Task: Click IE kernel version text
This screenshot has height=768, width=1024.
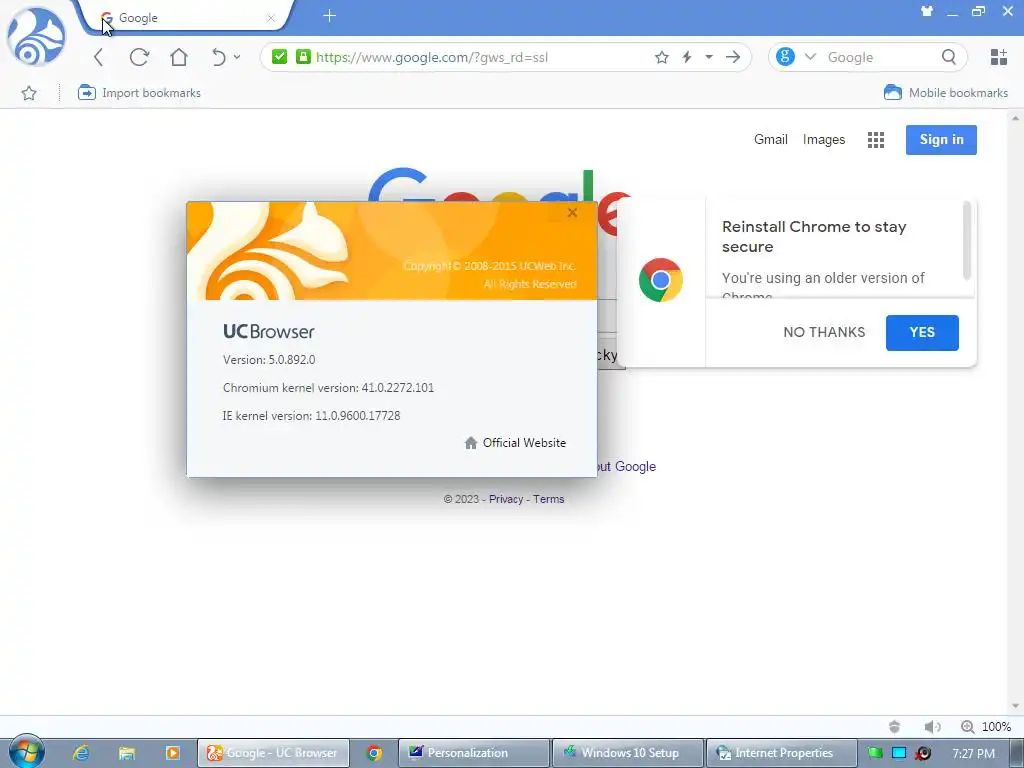Action: 312,416
